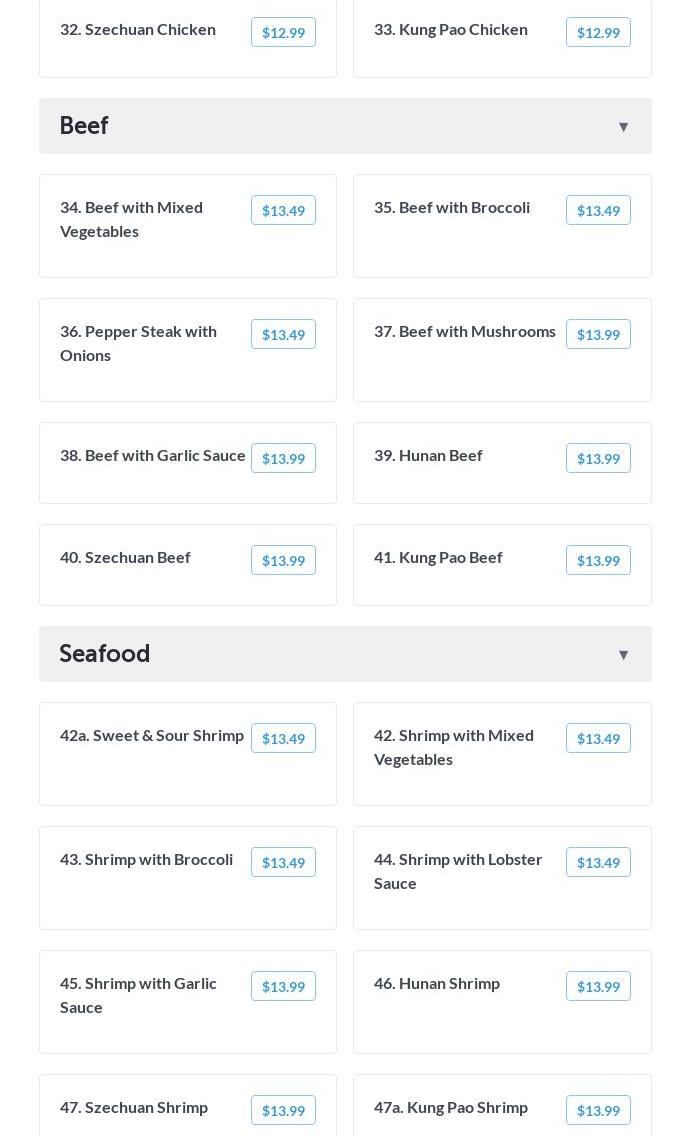690x1137 pixels.
Task: Click Kung Pao Chicken $12.99 price
Action: (x=598, y=32)
